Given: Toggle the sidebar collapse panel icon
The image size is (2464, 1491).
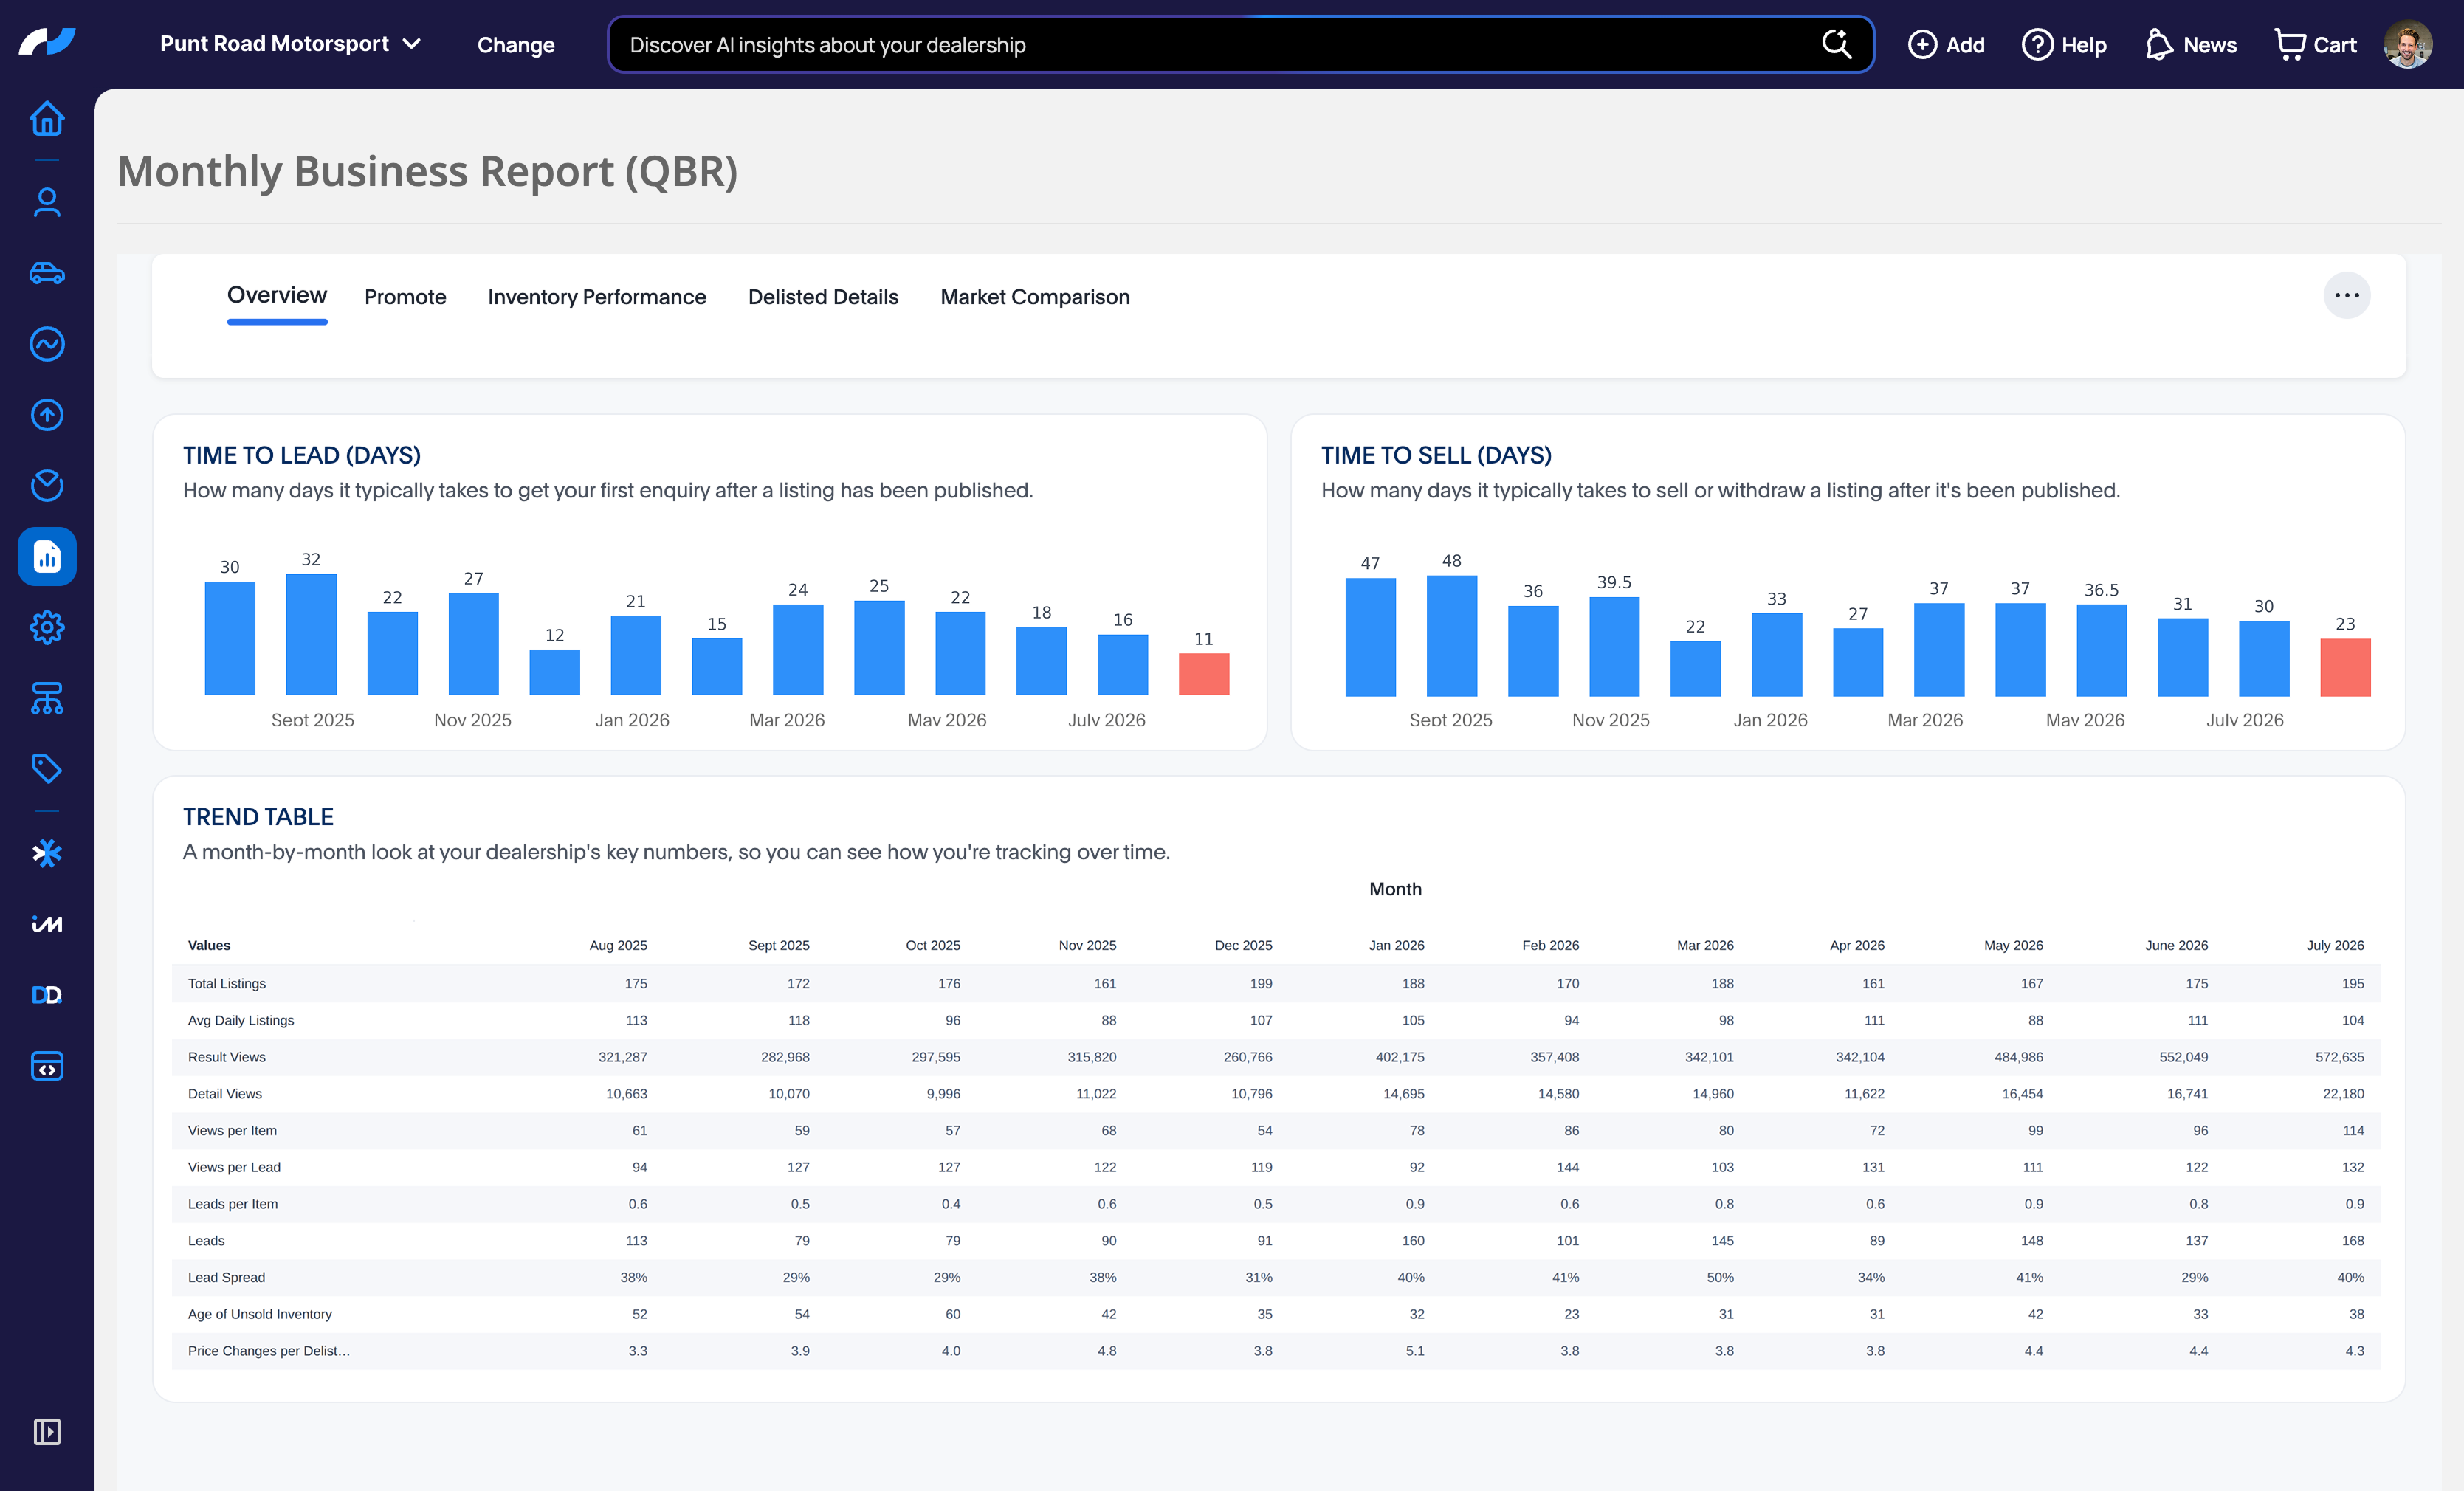Looking at the screenshot, I should (x=47, y=1432).
